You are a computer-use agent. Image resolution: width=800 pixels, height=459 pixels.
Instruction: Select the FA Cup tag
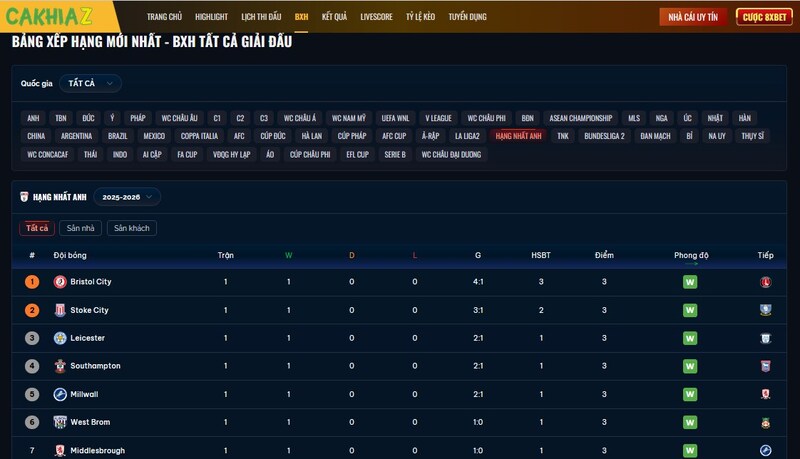[x=187, y=155]
